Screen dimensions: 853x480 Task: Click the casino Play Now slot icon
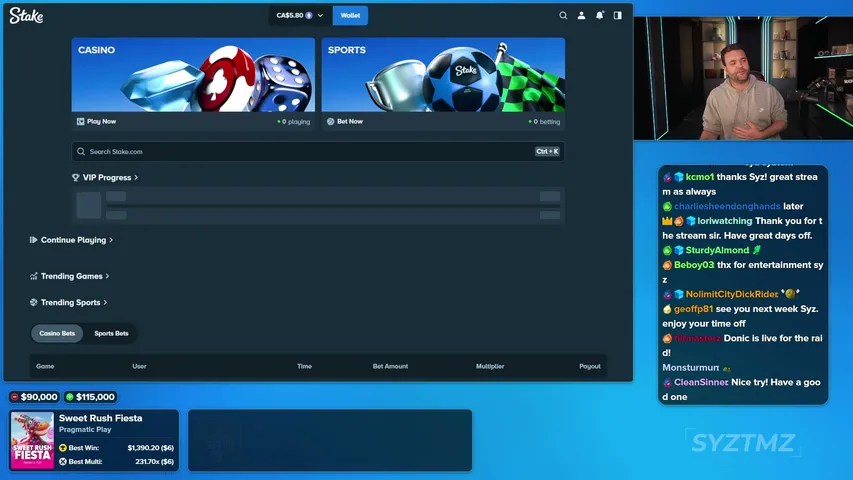(x=81, y=121)
